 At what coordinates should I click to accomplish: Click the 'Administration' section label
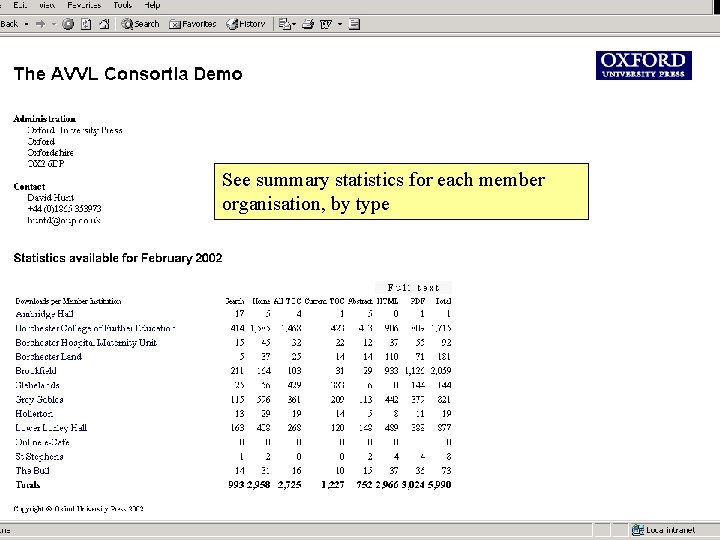(x=45, y=119)
